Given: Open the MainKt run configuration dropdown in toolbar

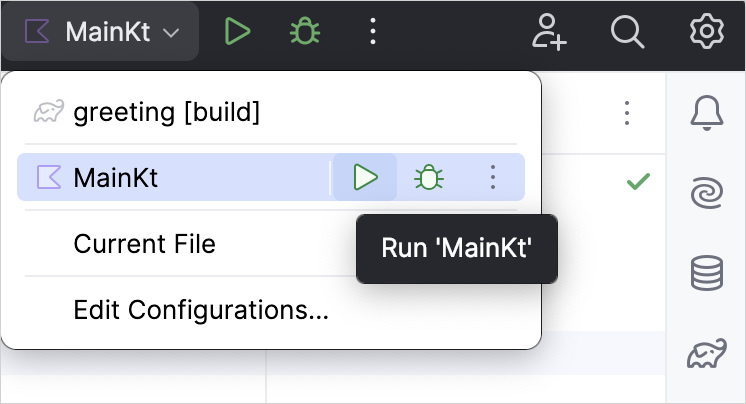Looking at the screenshot, I should pyautogui.click(x=100, y=32).
